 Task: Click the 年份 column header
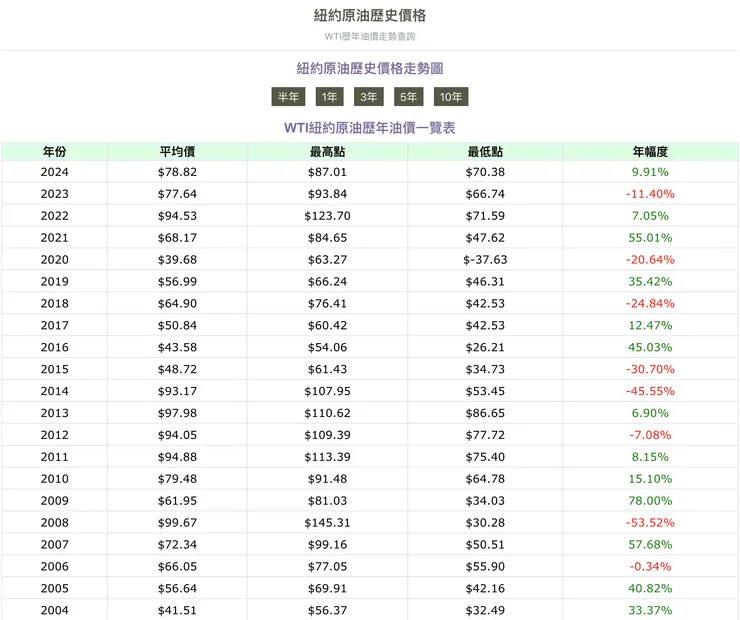point(54,152)
